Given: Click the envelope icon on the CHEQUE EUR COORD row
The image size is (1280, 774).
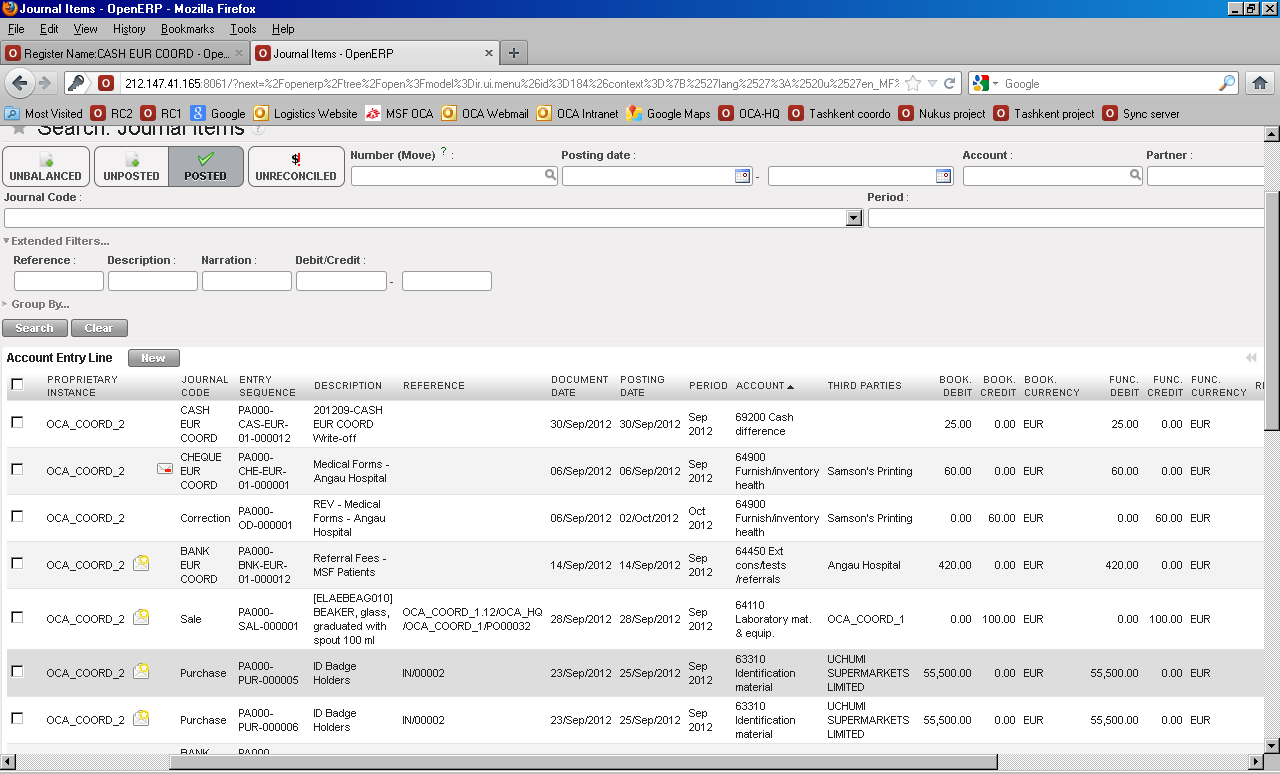Looking at the screenshot, I should [165, 468].
